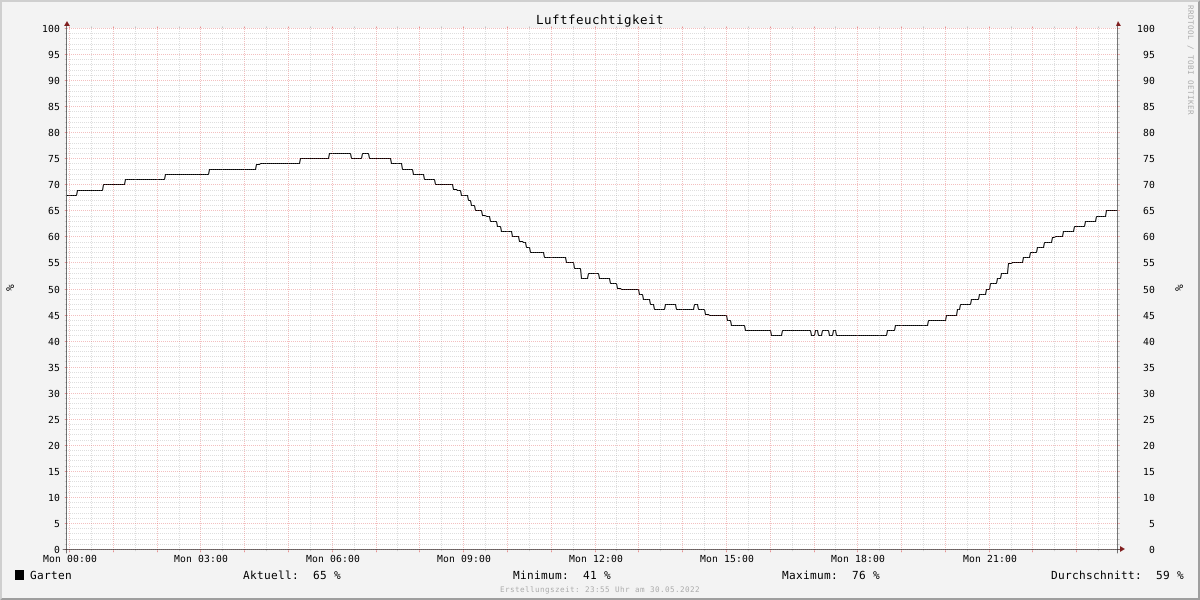
Task: Click the 25 label on left y-axis
Action: [54, 419]
